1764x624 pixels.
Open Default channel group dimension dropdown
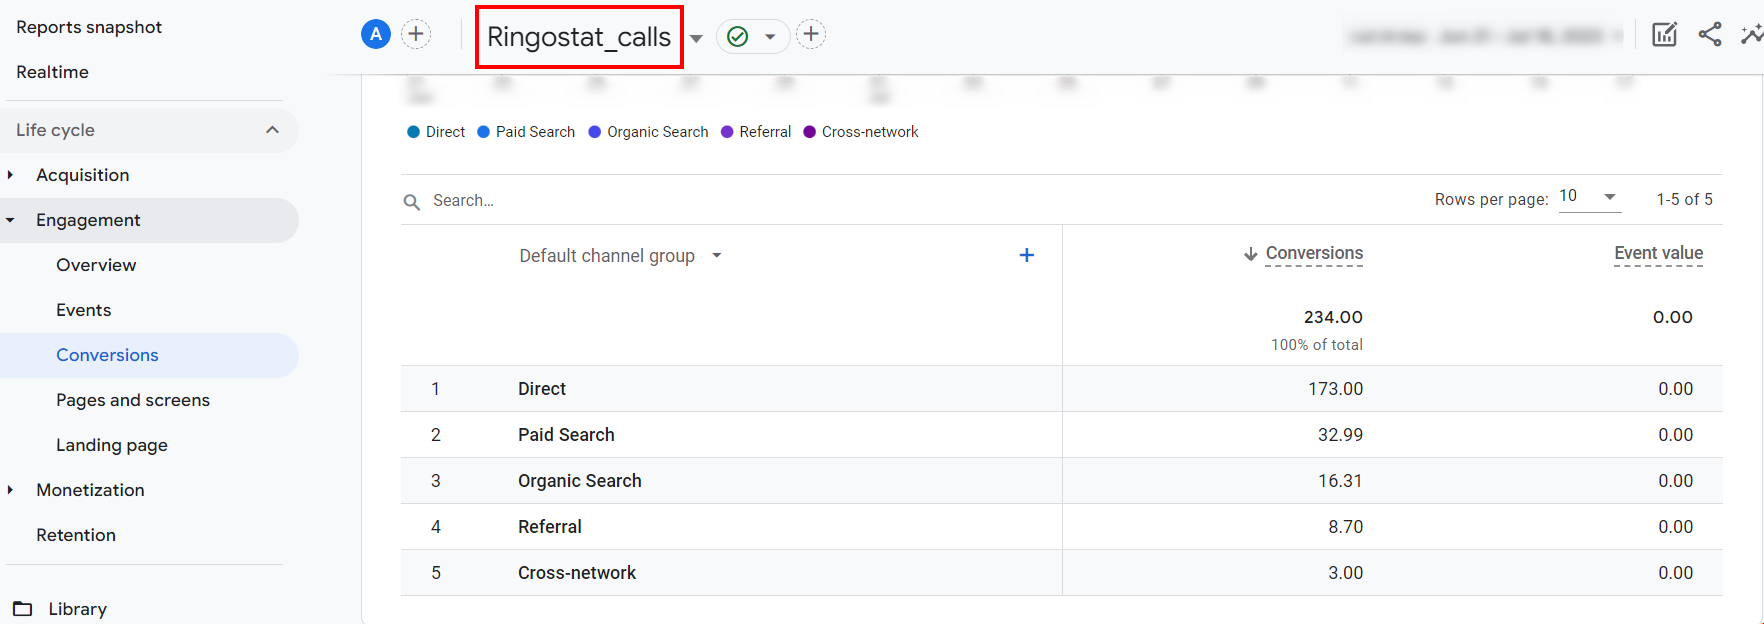[620, 256]
